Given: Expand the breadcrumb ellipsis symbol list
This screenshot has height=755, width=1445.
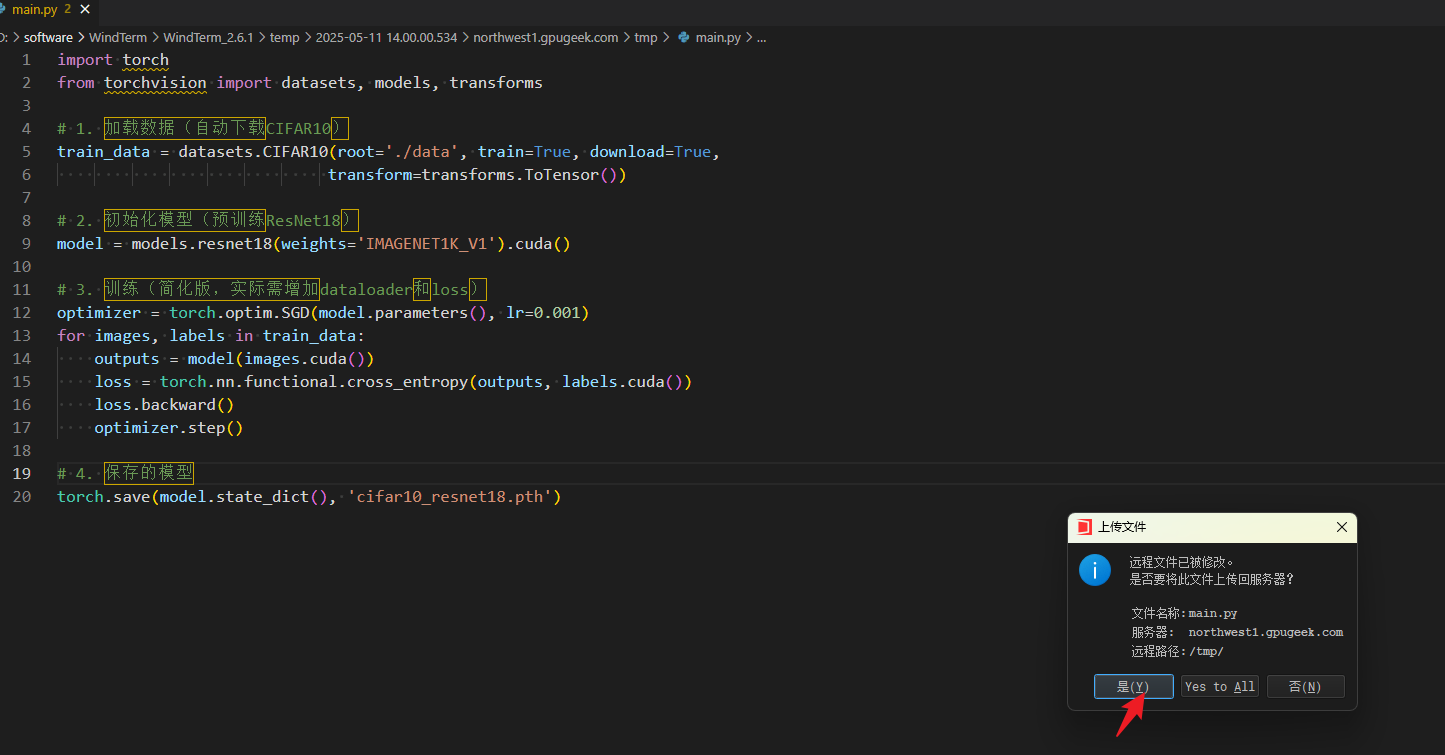Looking at the screenshot, I should [761, 37].
